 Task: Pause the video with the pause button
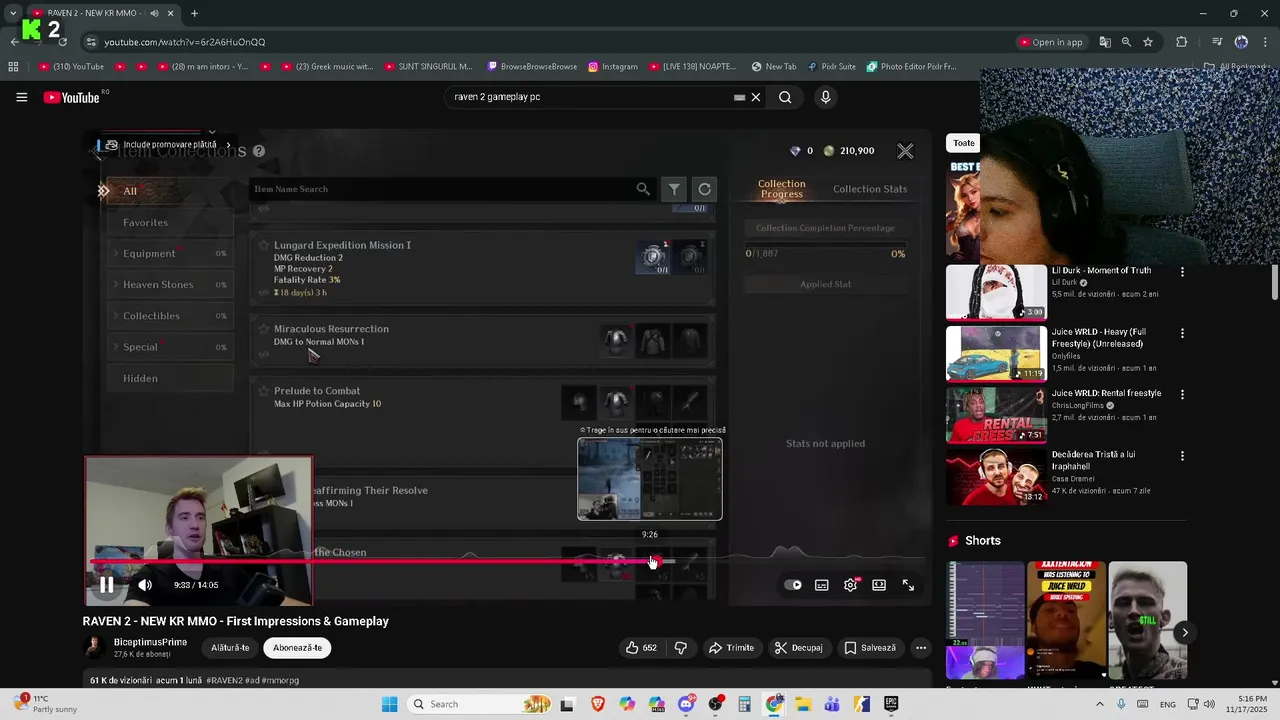coord(106,585)
